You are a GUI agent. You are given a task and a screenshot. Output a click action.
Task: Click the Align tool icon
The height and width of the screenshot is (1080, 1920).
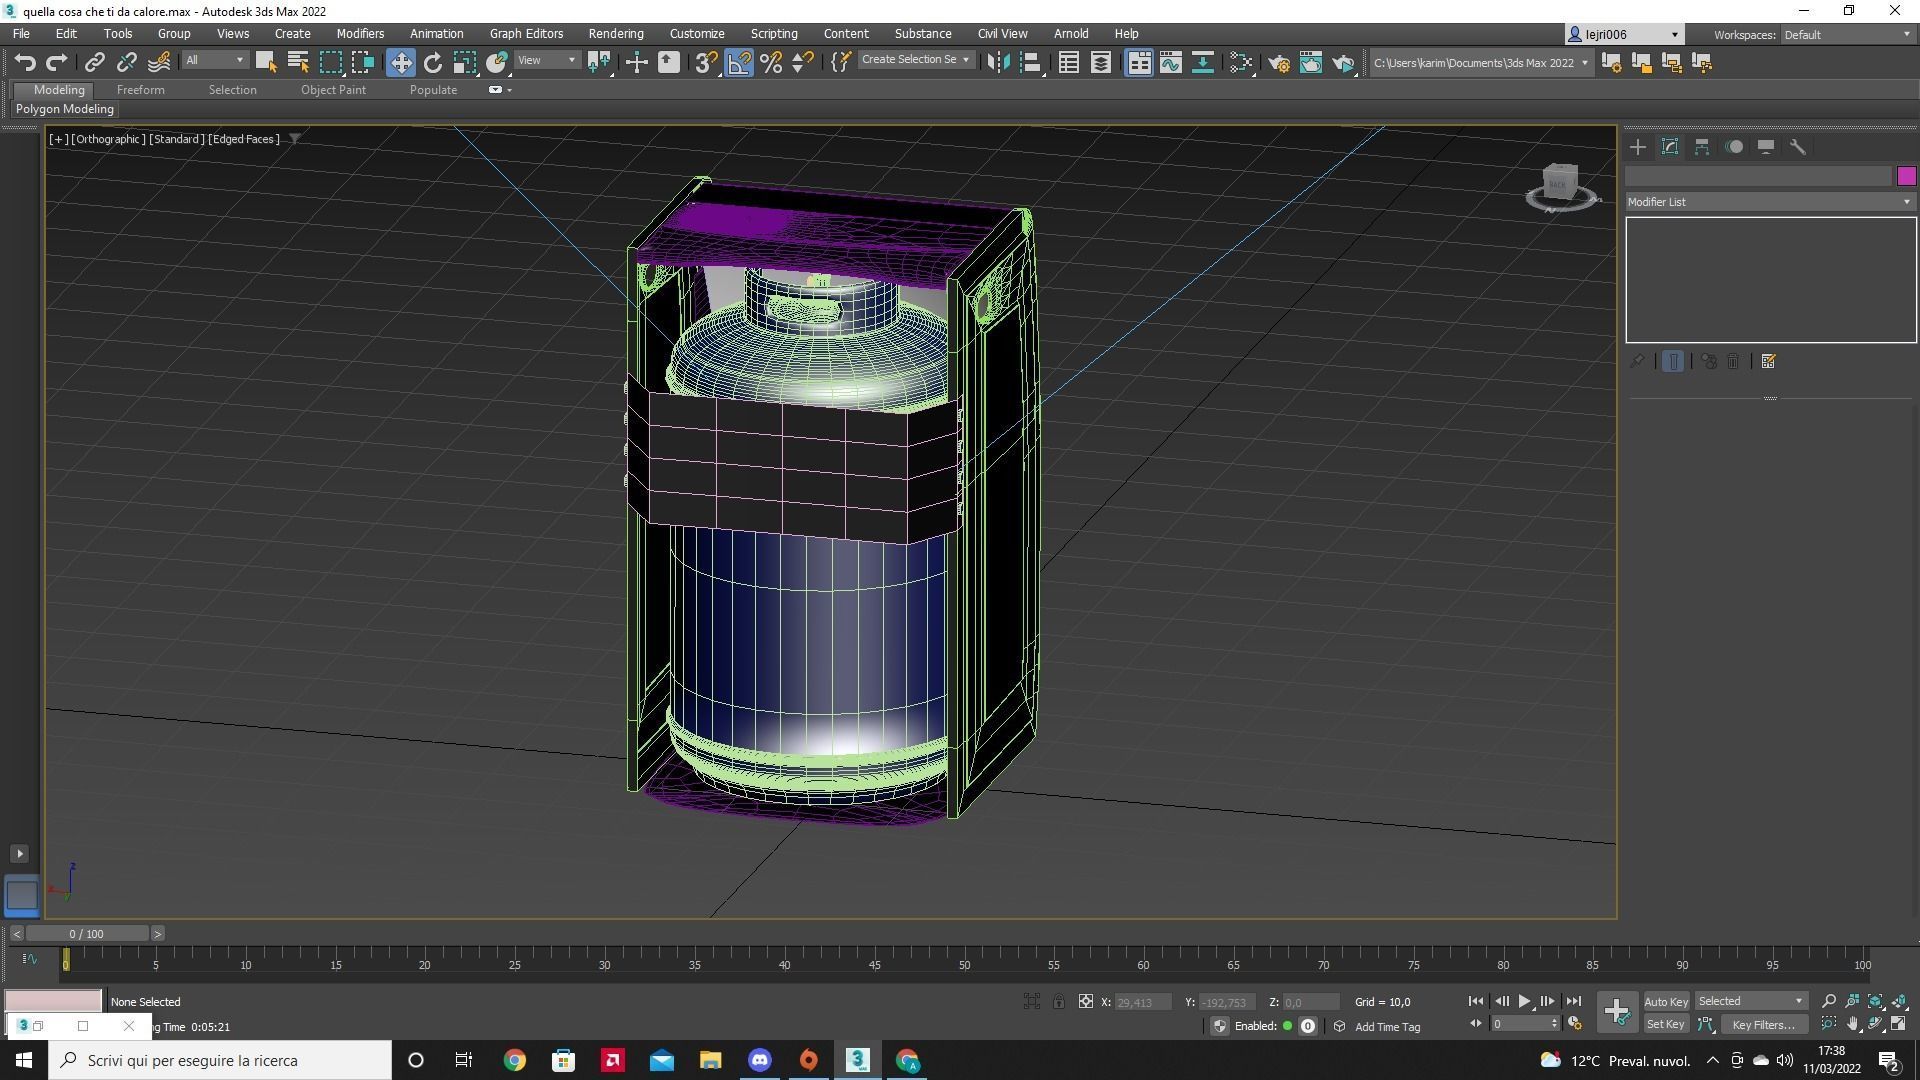1030,62
